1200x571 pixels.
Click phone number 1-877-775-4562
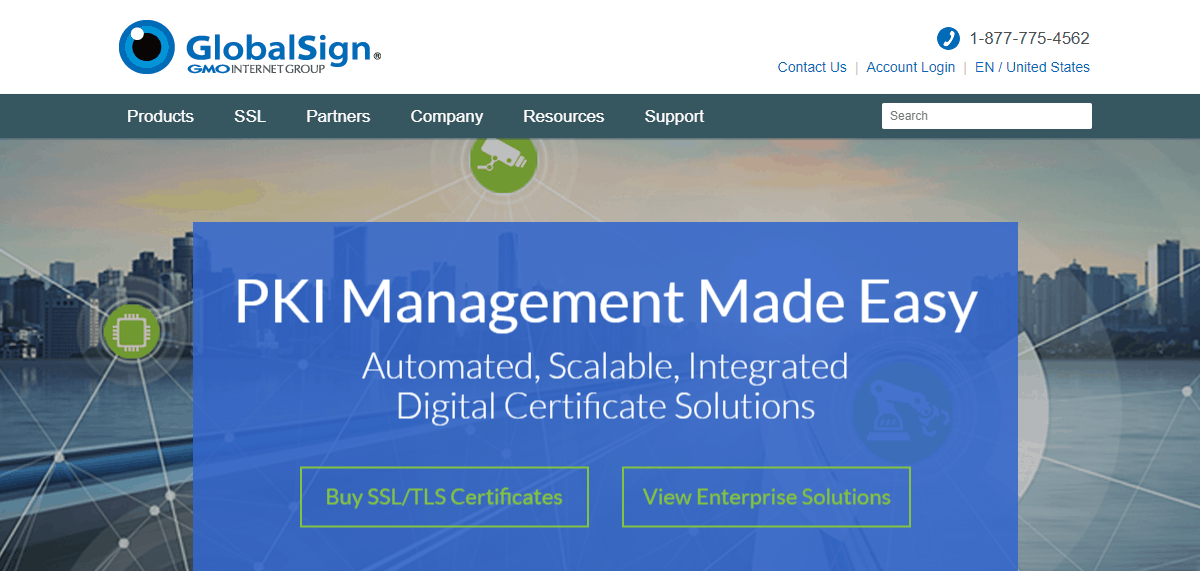coord(1029,39)
